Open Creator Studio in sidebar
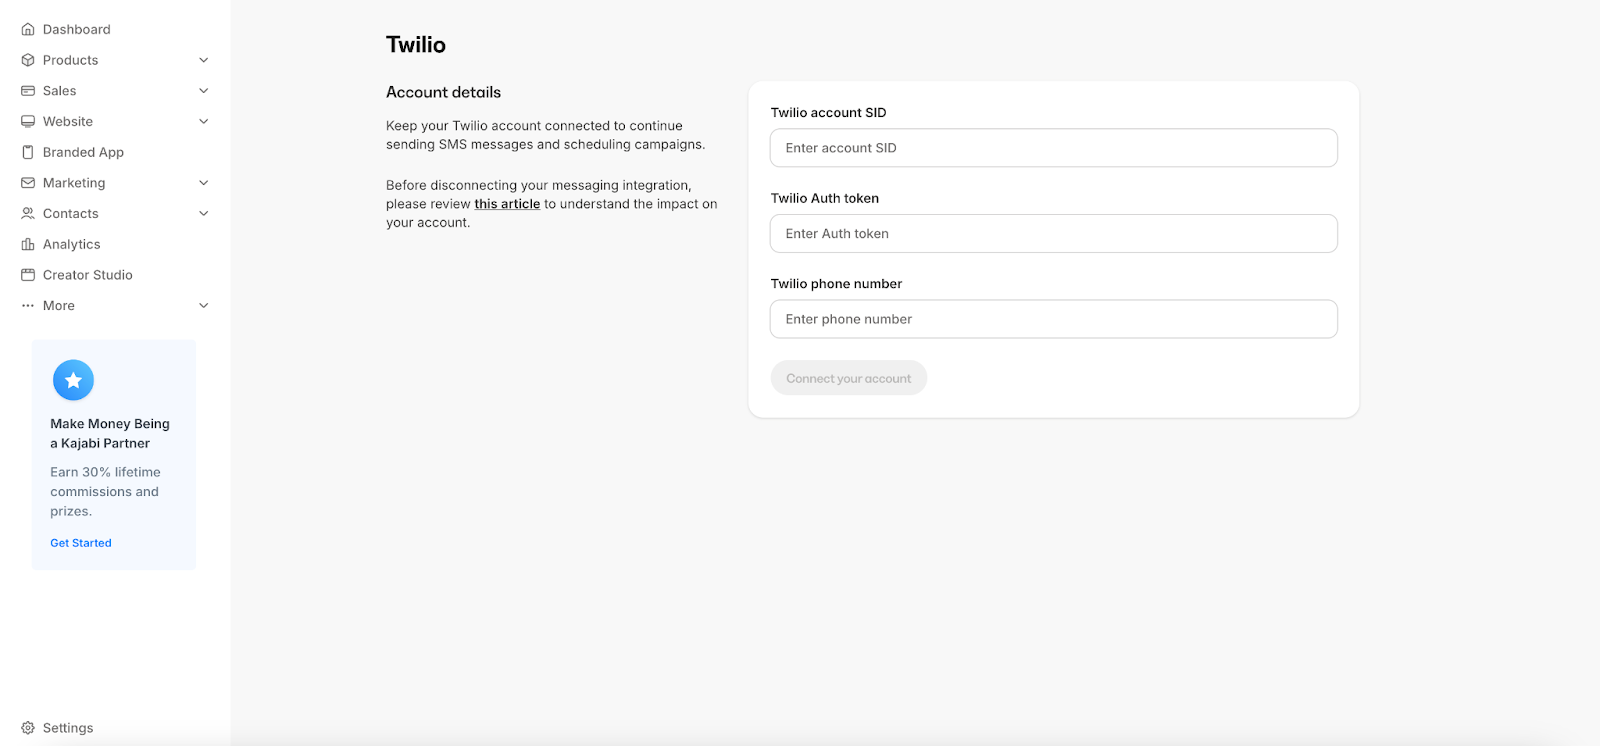 pos(88,275)
